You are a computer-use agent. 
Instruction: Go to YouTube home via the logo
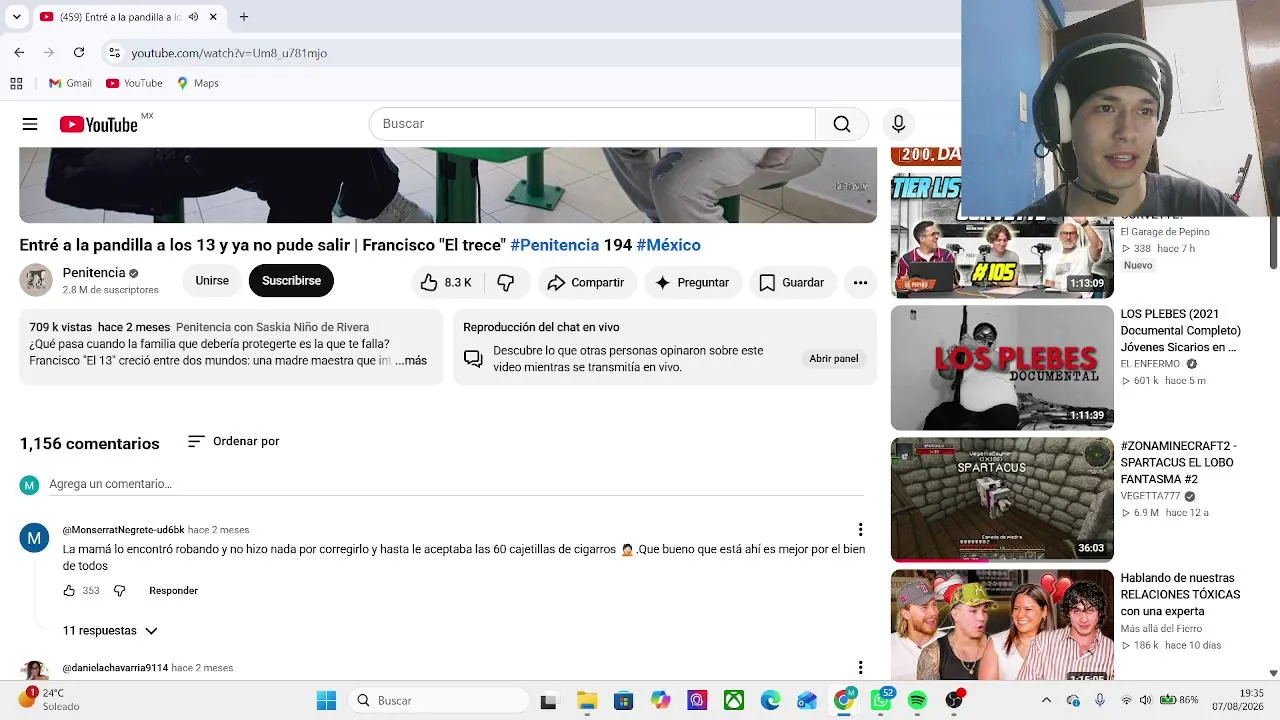click(x=98, y=124)
